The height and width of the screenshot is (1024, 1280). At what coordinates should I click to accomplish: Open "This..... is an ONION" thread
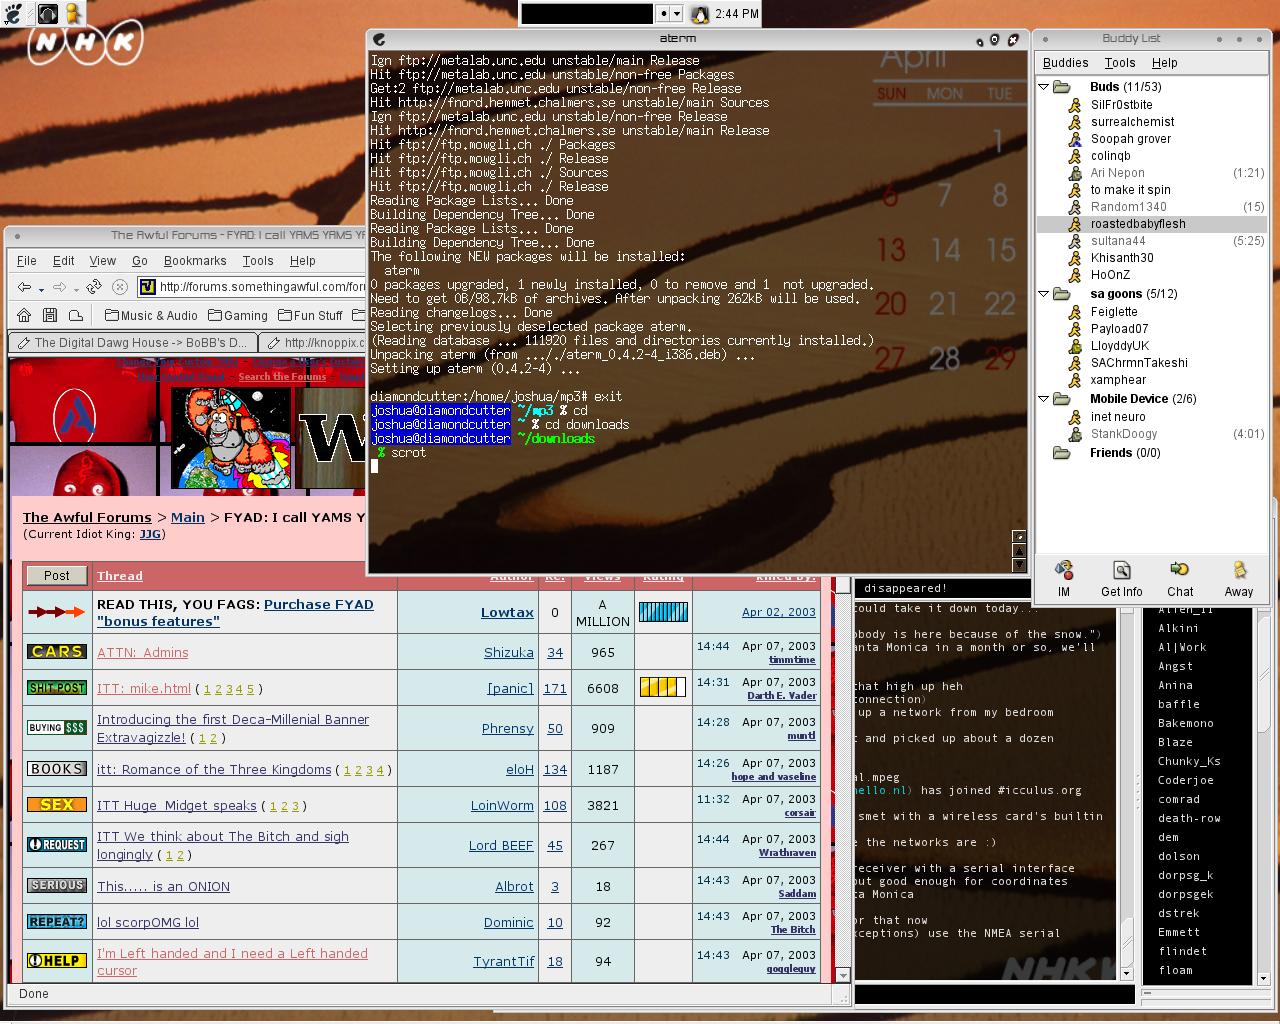point(163,886)
